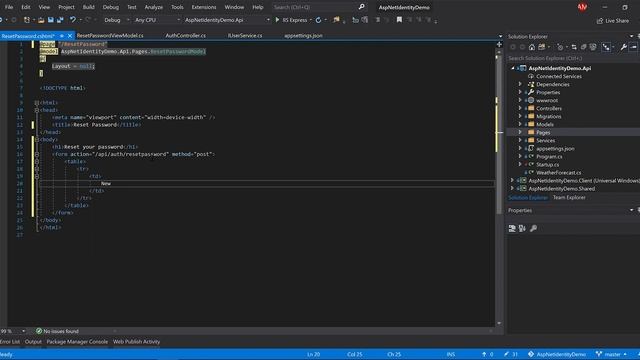Click Collapse All icon in Solution Explorer
Image resolution: width=640 pixels, height=360 pixels.
584,47
